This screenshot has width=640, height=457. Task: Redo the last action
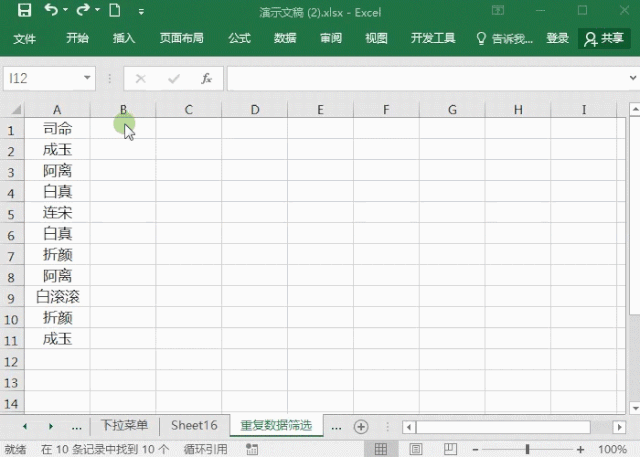pyautogui.click(x=83, y=9)
